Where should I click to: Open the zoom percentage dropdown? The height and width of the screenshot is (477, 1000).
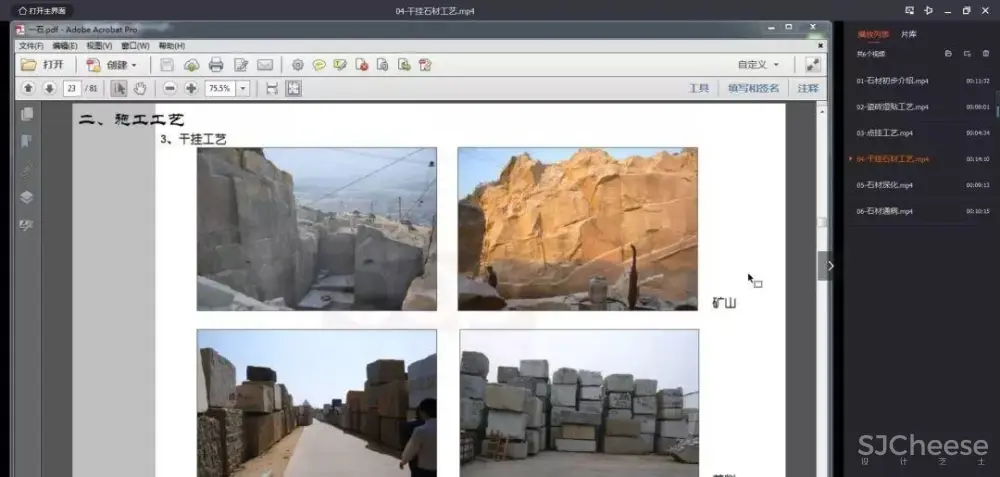[x=242, y=88]
